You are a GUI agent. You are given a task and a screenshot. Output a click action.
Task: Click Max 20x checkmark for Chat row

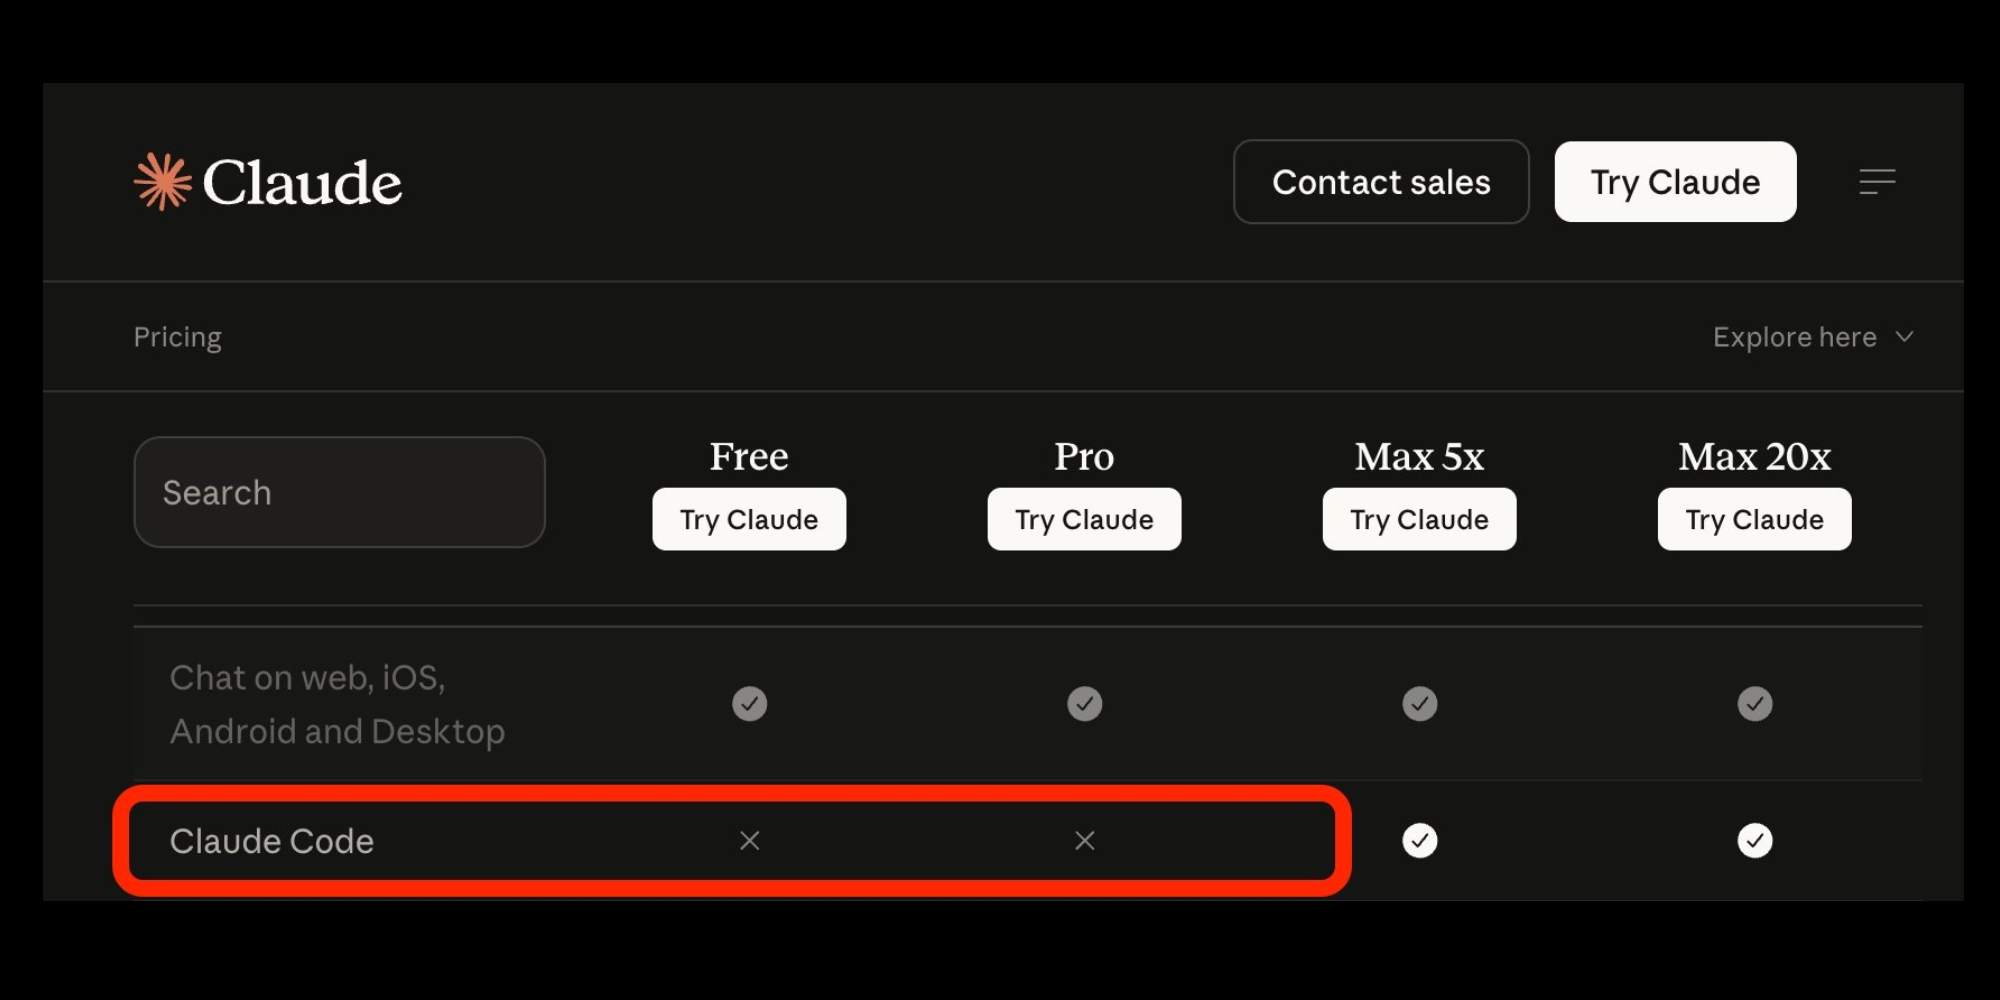1754,704
